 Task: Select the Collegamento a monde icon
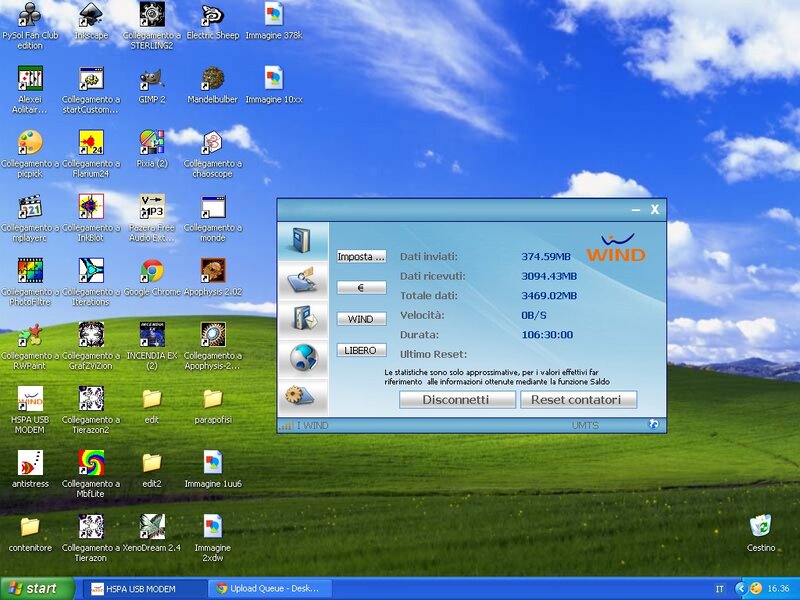coord(213,217)
